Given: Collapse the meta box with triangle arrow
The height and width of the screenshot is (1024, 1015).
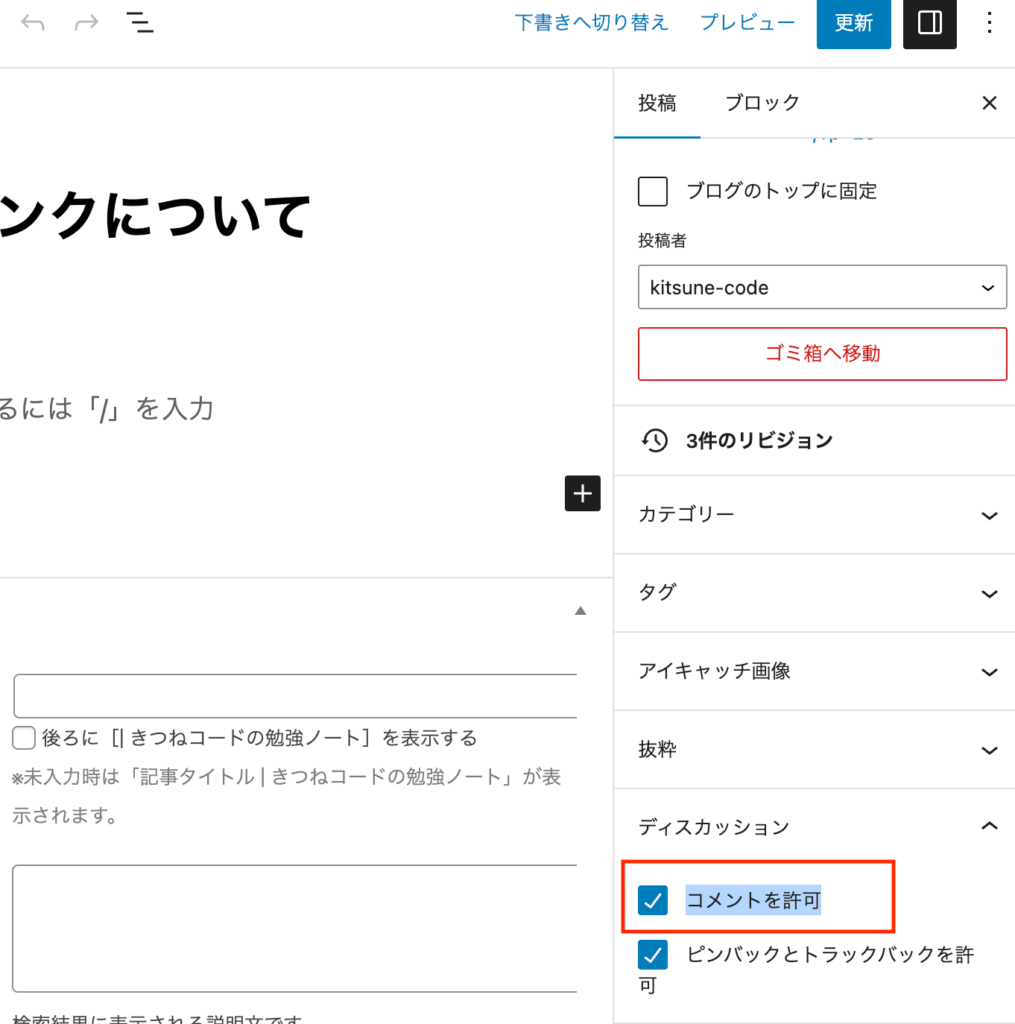Looking at the screenshot, I should click(x=580, y=611).
